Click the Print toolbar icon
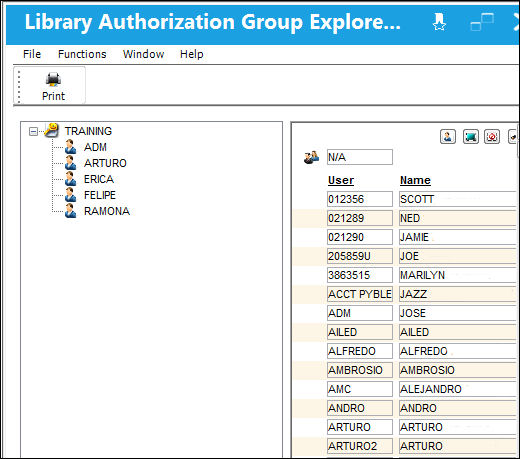This screenshot has width=520, height=459. (53, 86)
